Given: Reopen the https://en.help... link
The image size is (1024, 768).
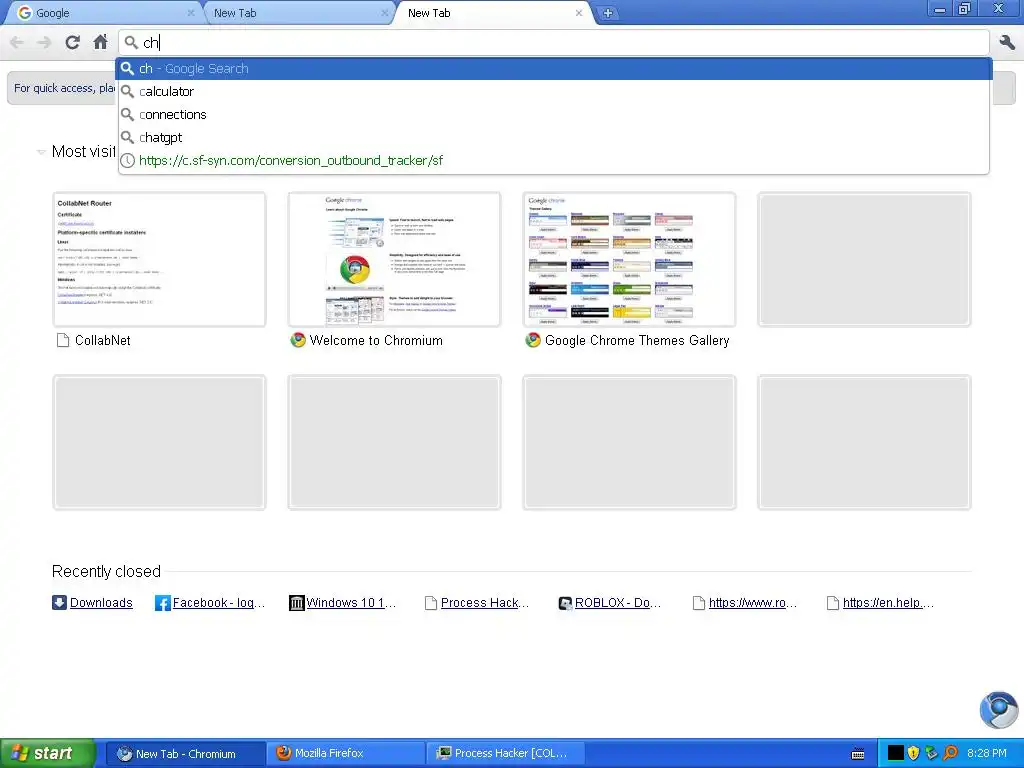Looking at the screenshot, I should (888, 603).
